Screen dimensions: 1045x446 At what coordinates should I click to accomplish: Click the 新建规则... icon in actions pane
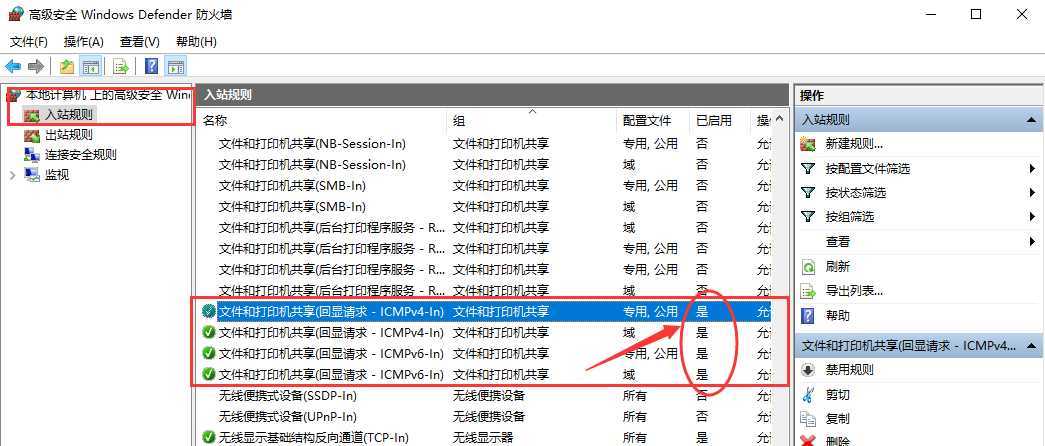click(808, 144)
